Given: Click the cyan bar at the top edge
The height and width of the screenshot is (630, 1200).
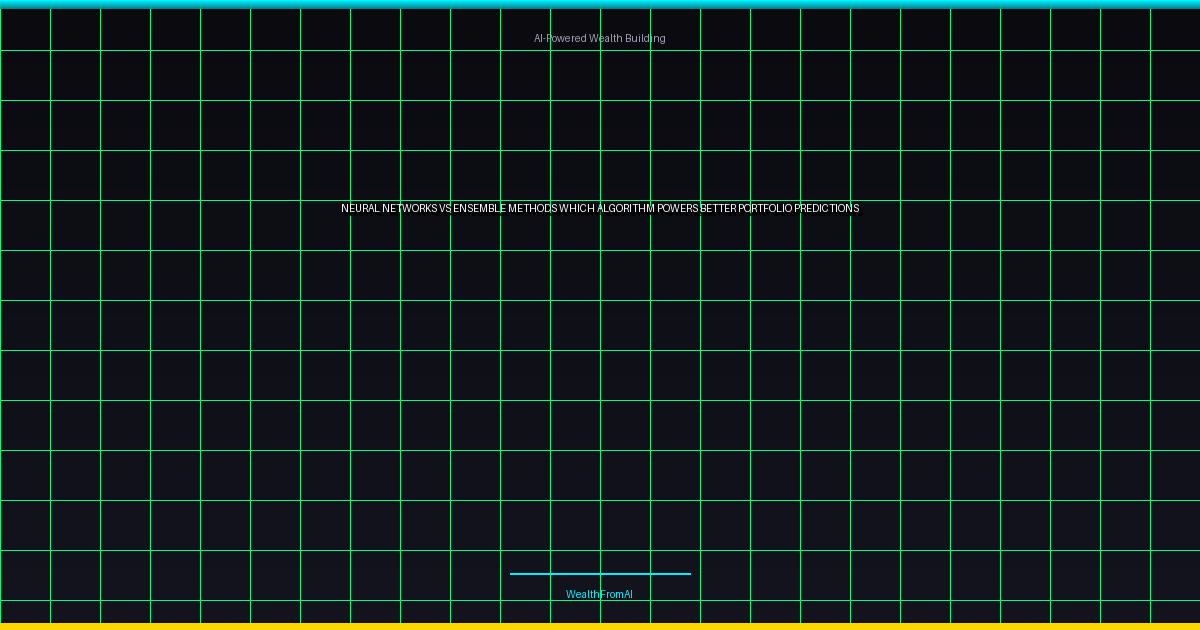Looking at the screenshot, I should tap(600, 4).
